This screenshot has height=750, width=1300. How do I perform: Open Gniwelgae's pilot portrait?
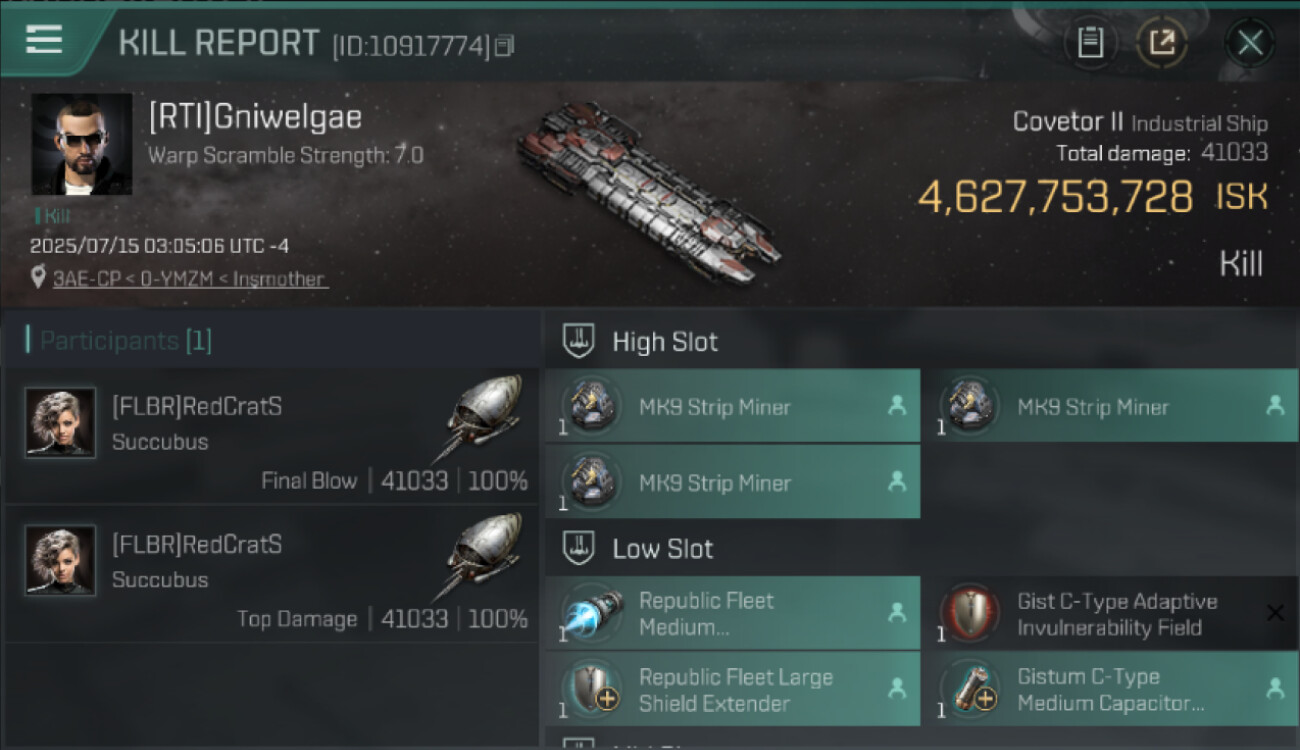point(81,144)
